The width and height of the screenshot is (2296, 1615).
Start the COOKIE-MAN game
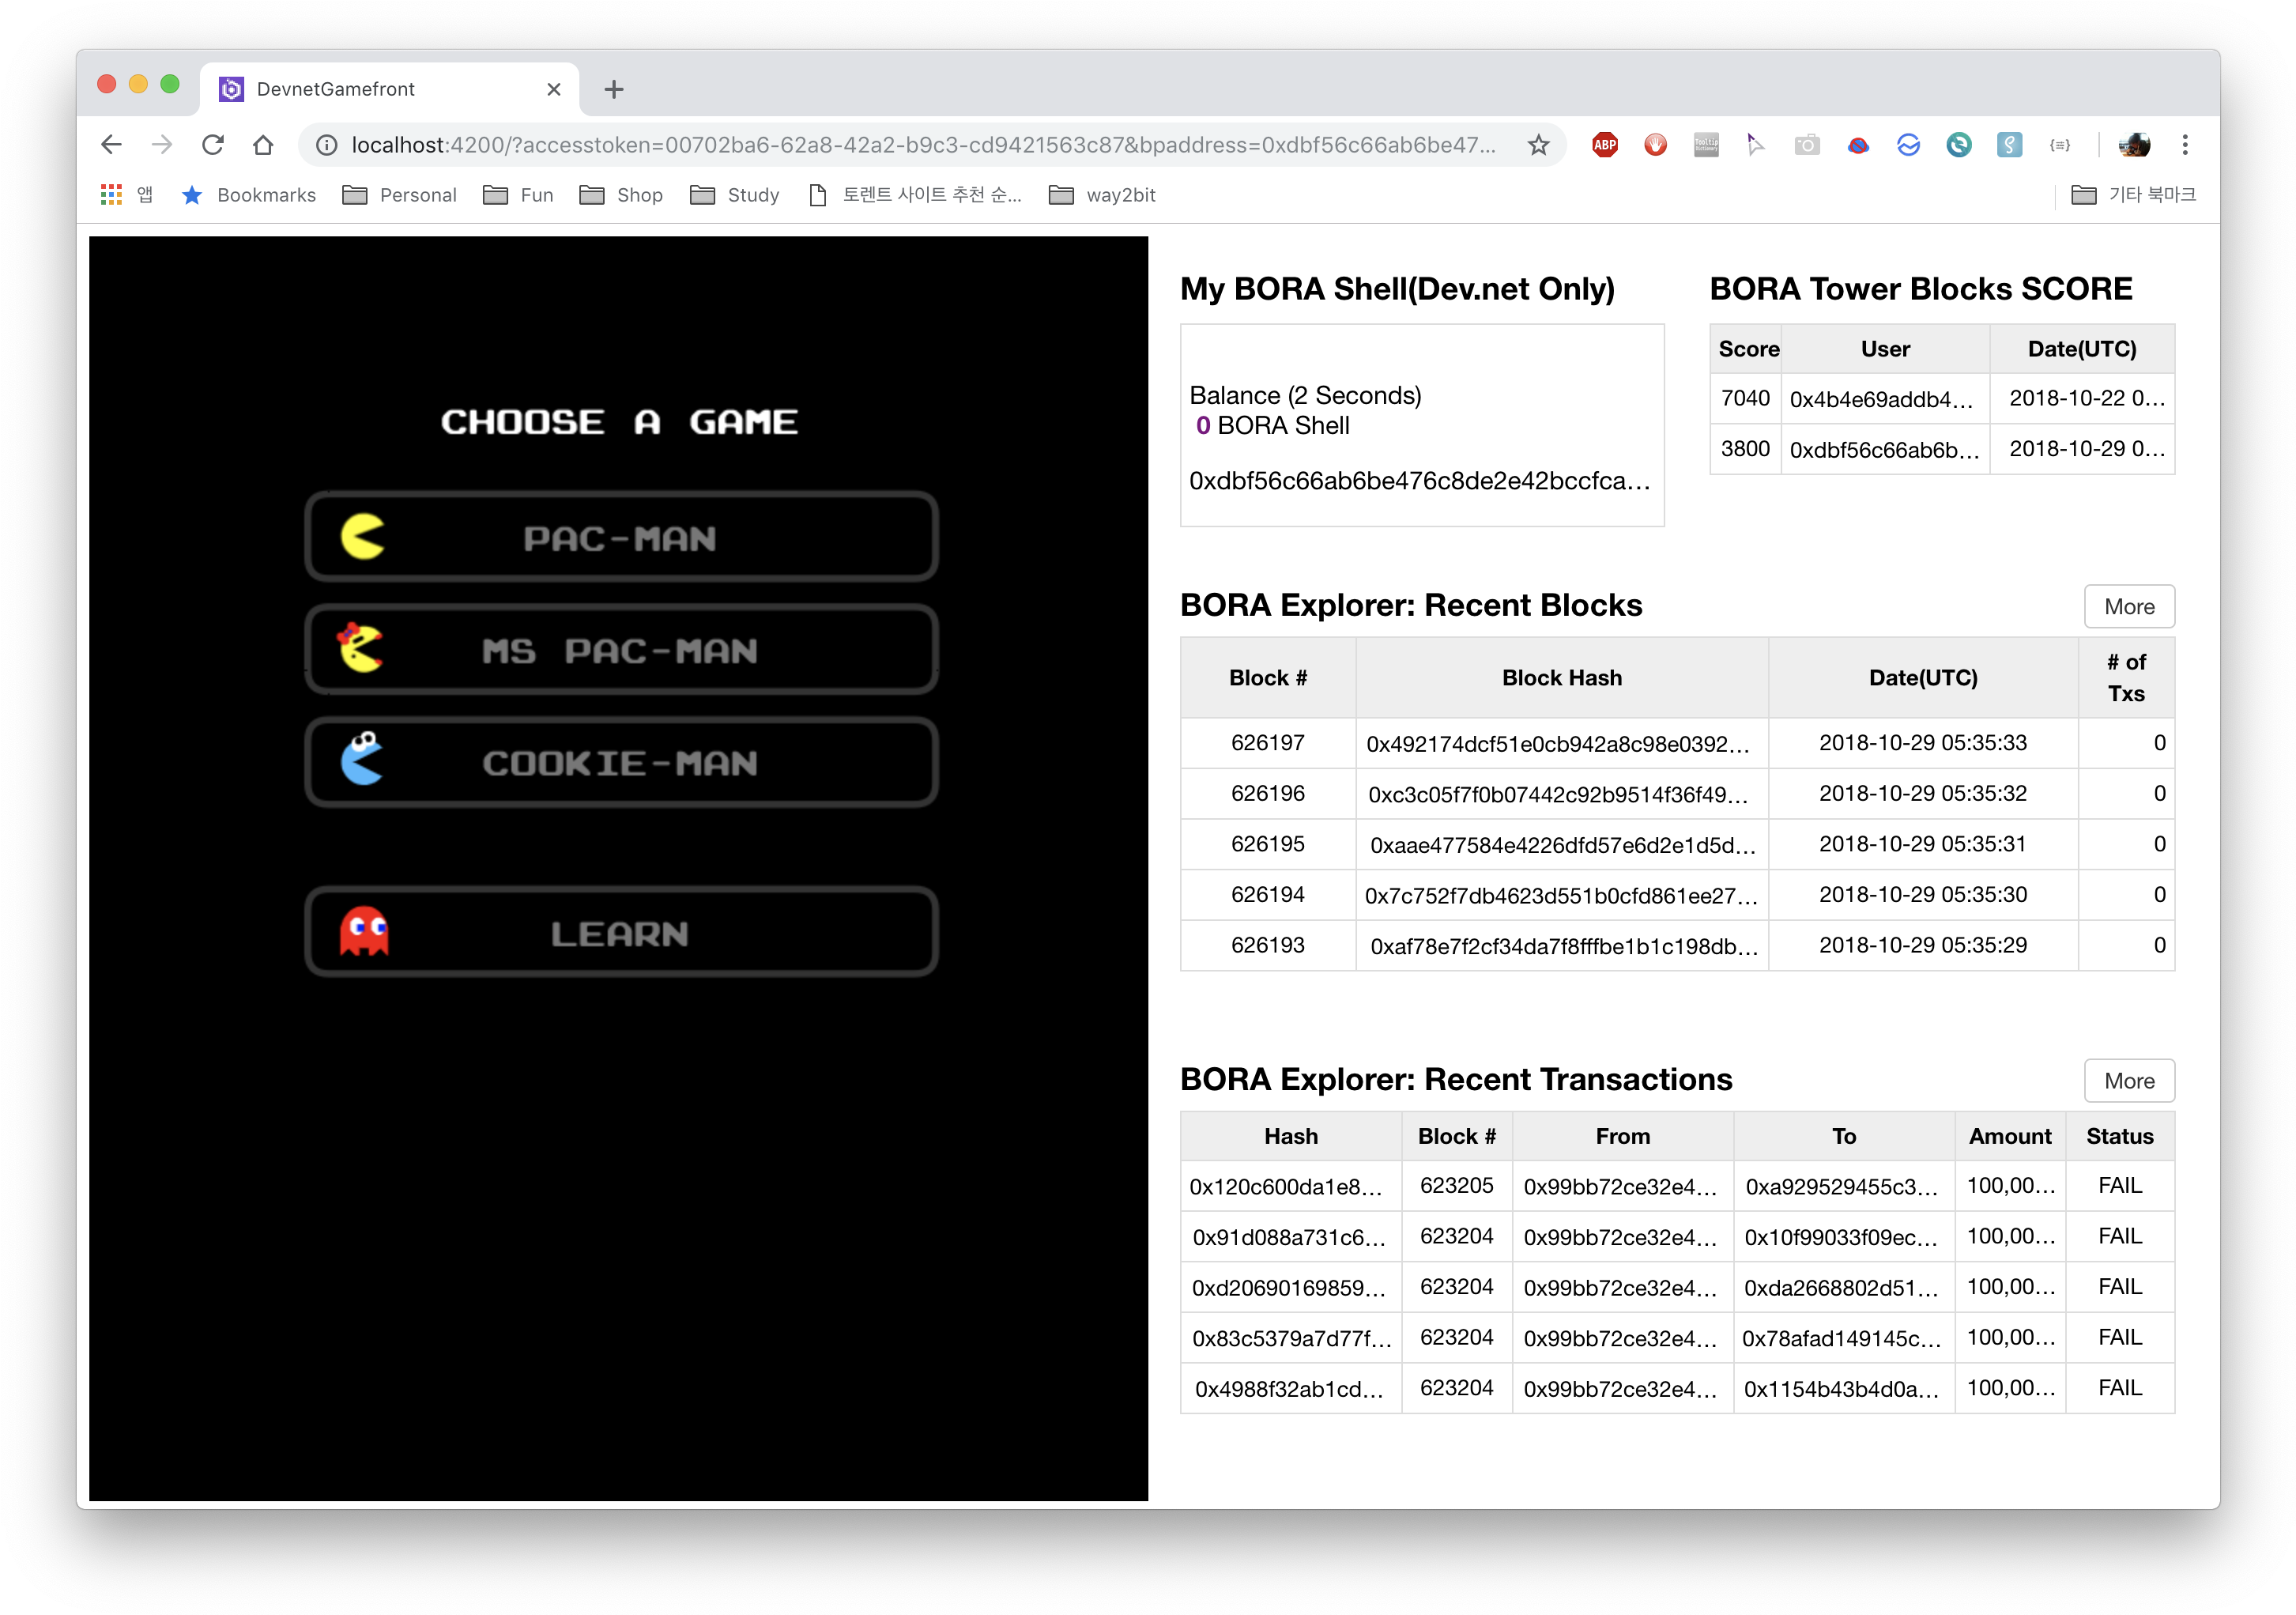(x=621, y=762)
